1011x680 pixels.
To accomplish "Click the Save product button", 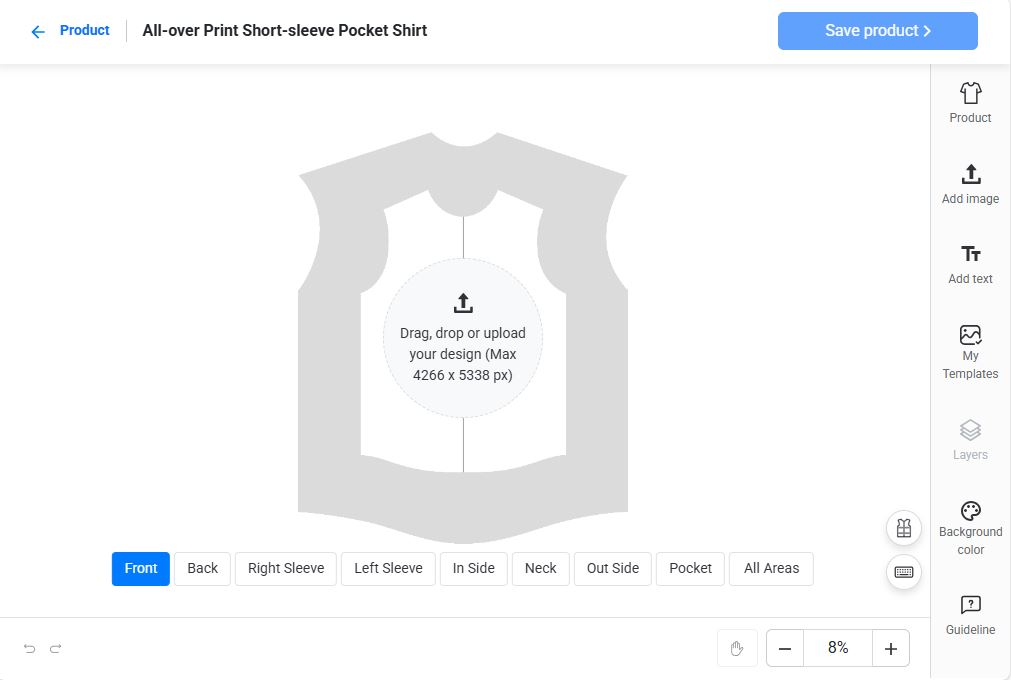I will [877, 31].
